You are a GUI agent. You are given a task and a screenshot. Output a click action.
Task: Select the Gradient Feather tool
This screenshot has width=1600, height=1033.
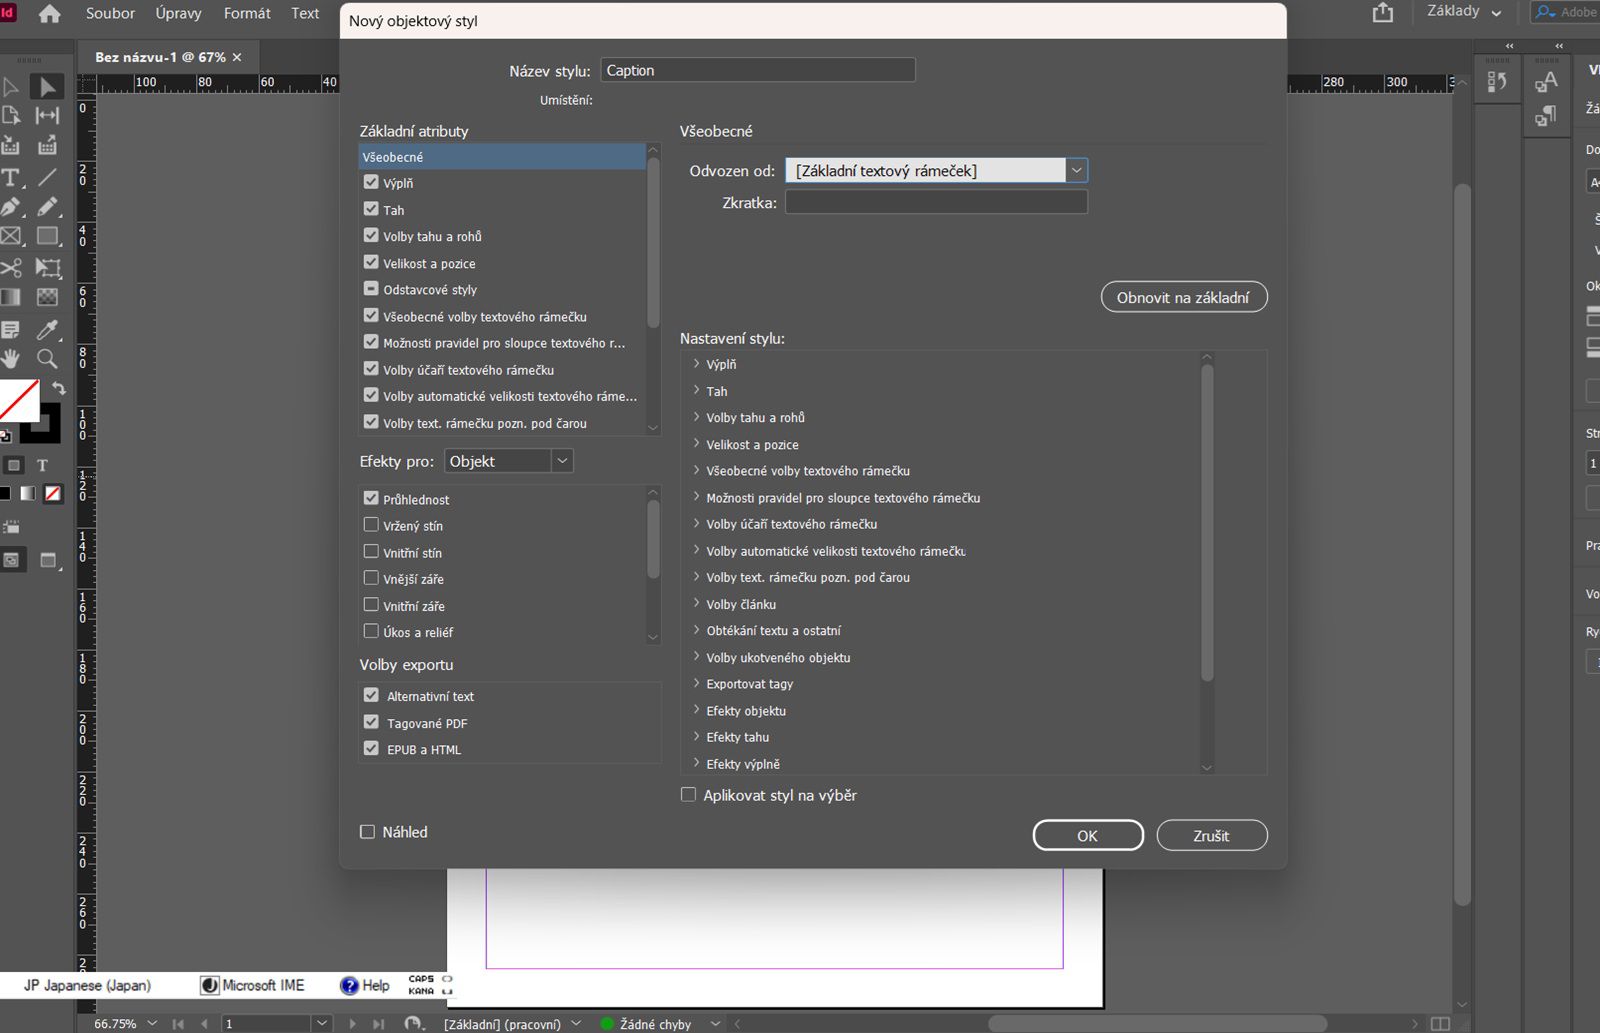click(47, 298)
